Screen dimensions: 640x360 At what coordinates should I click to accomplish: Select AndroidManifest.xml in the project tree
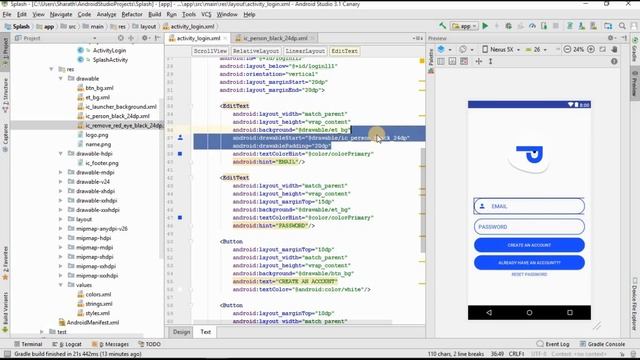(93, 322)
